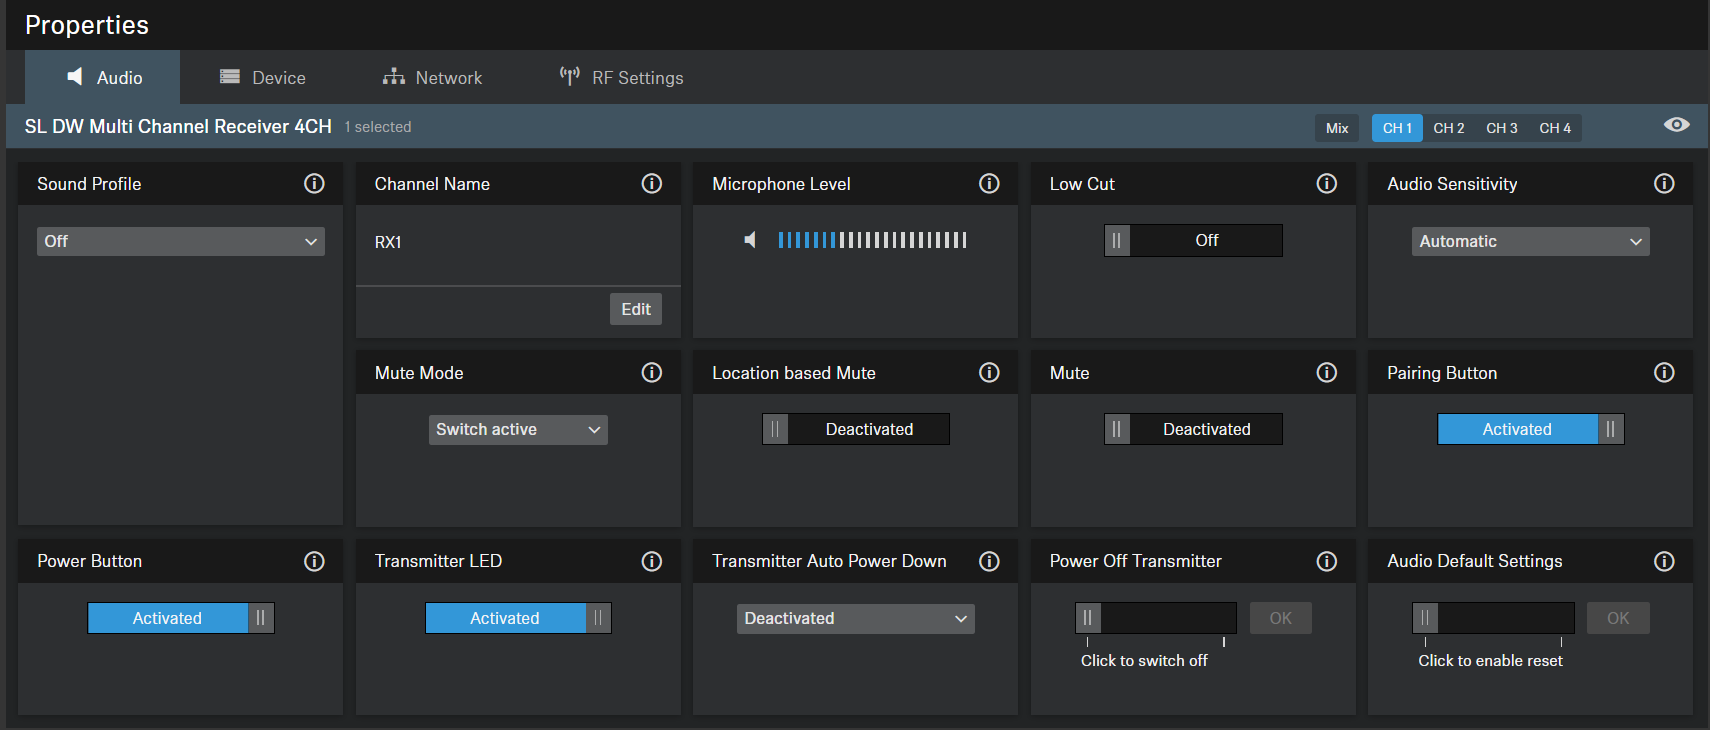The height and width of the screenshot is (730, 1710).
Task: Turn off the Transmitter LED toggle
Action: [x=518, y=618]
